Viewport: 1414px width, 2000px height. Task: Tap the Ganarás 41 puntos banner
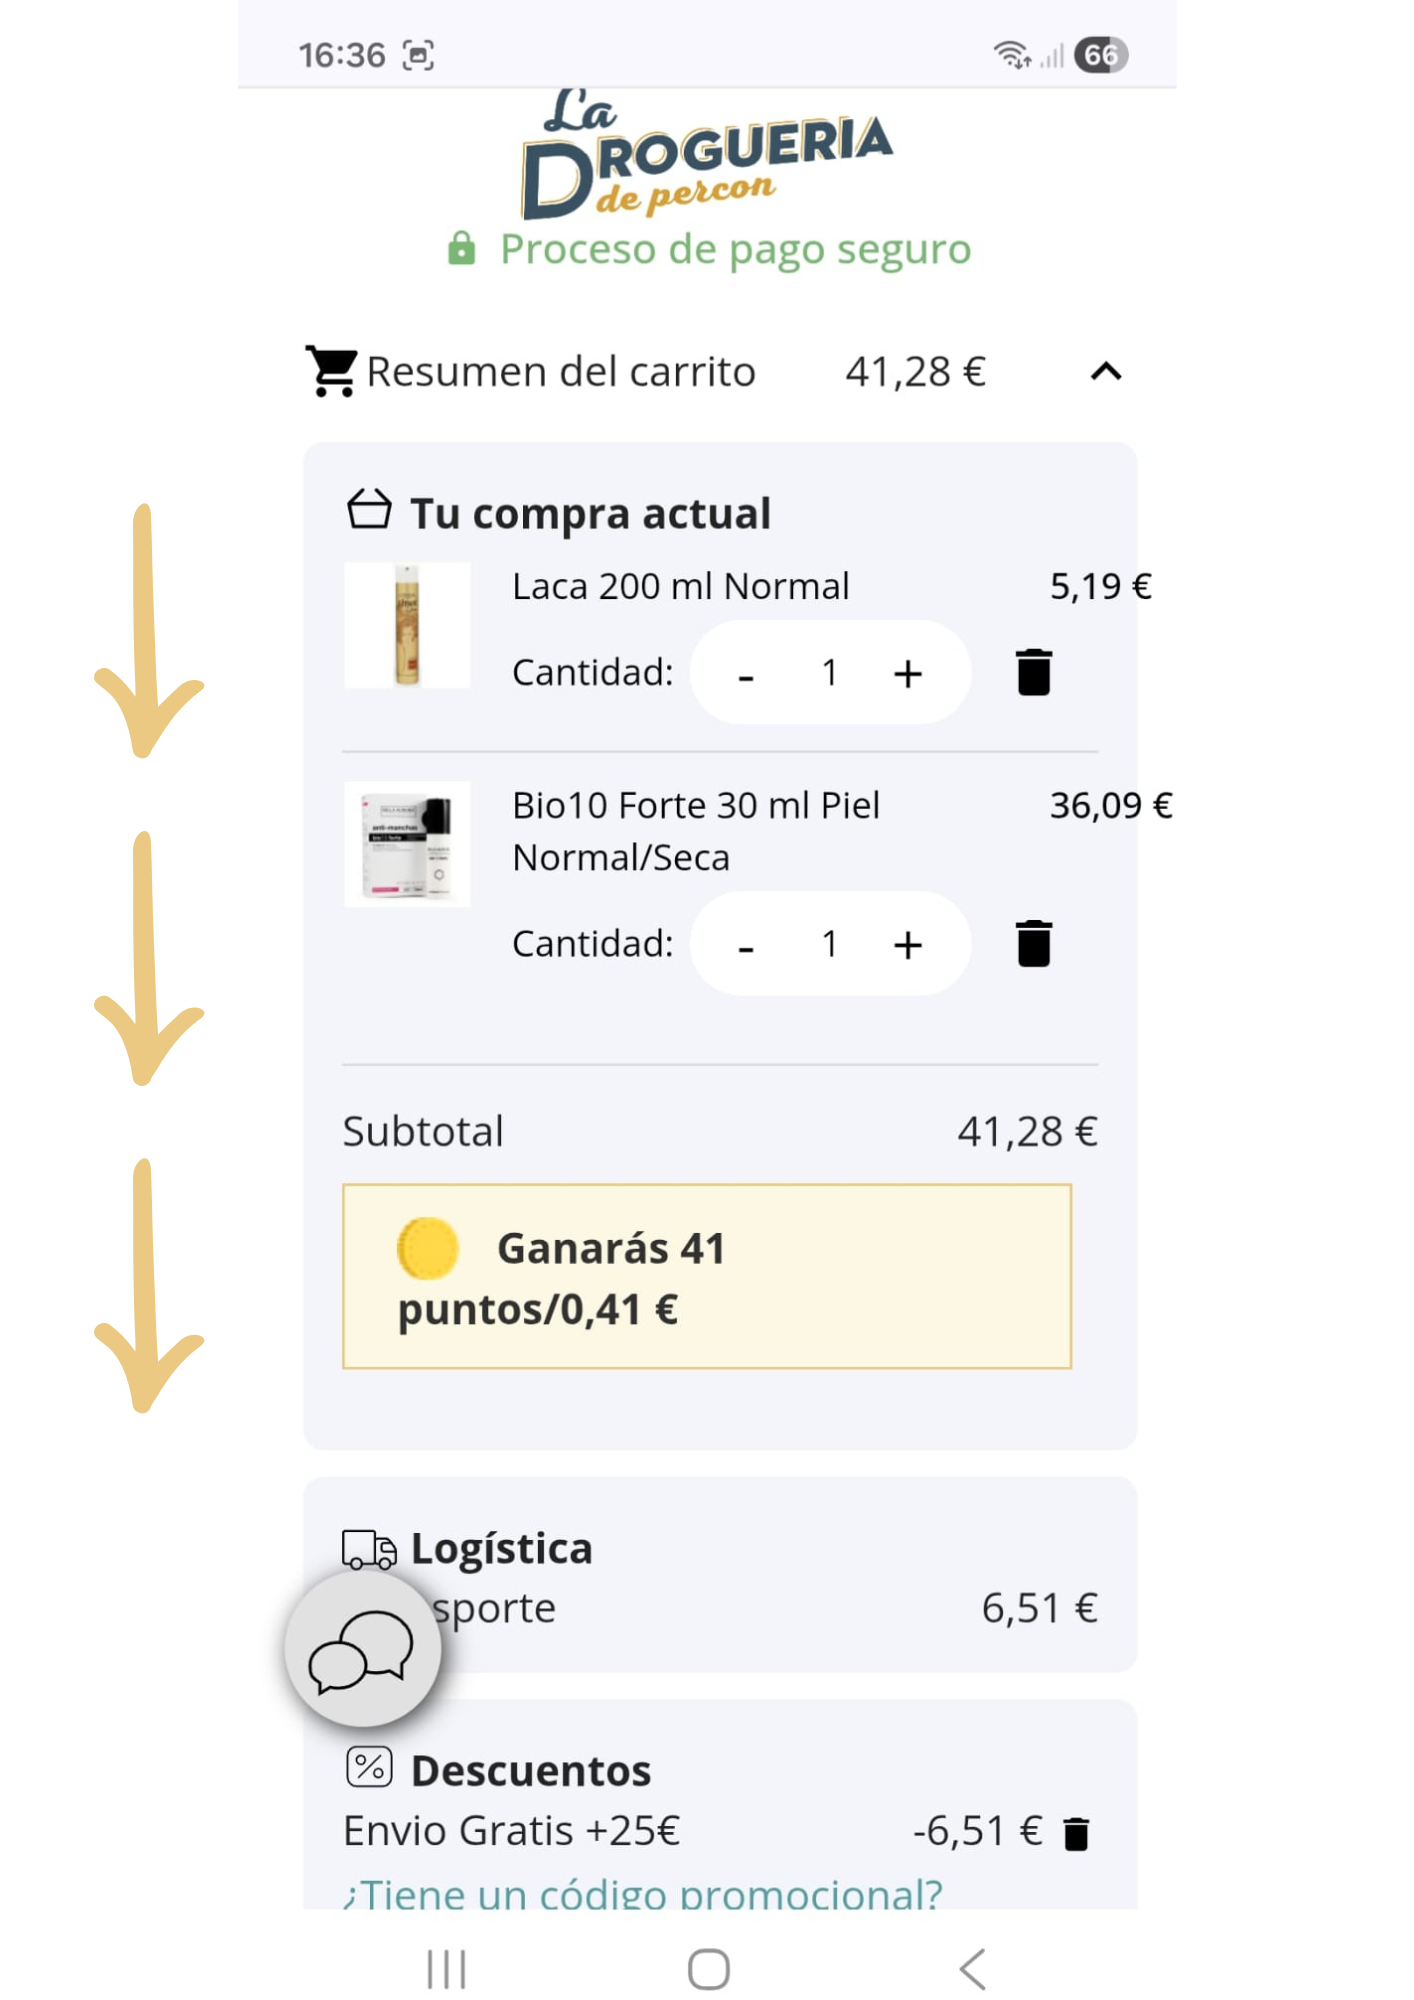click(706, 1276)
